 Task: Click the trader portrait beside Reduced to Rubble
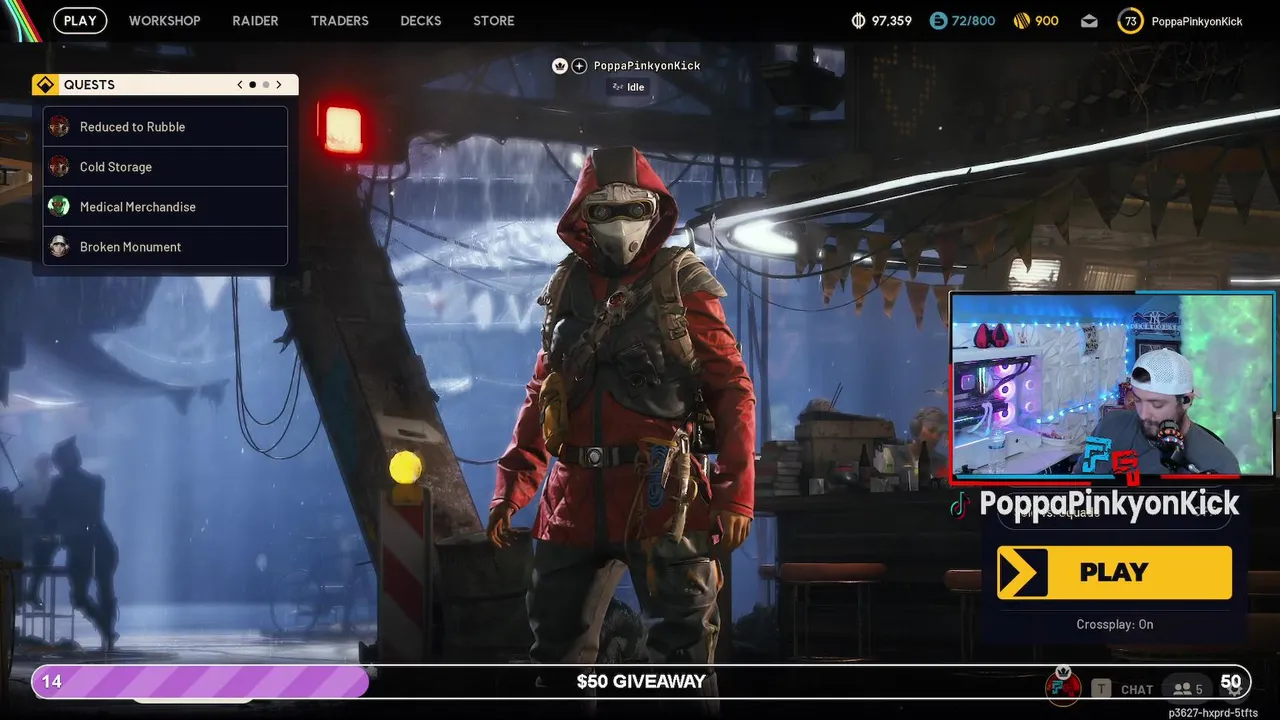(59, 126)
